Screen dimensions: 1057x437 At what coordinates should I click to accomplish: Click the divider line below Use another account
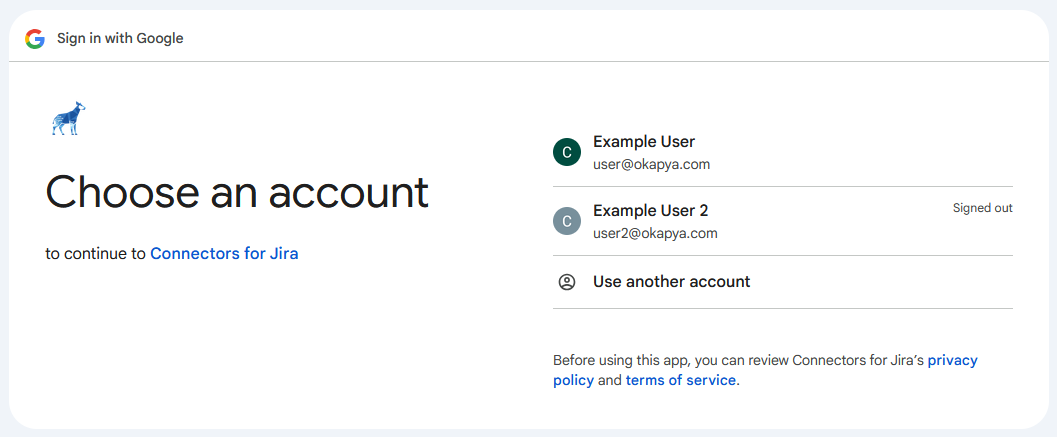tap(782, 308)
